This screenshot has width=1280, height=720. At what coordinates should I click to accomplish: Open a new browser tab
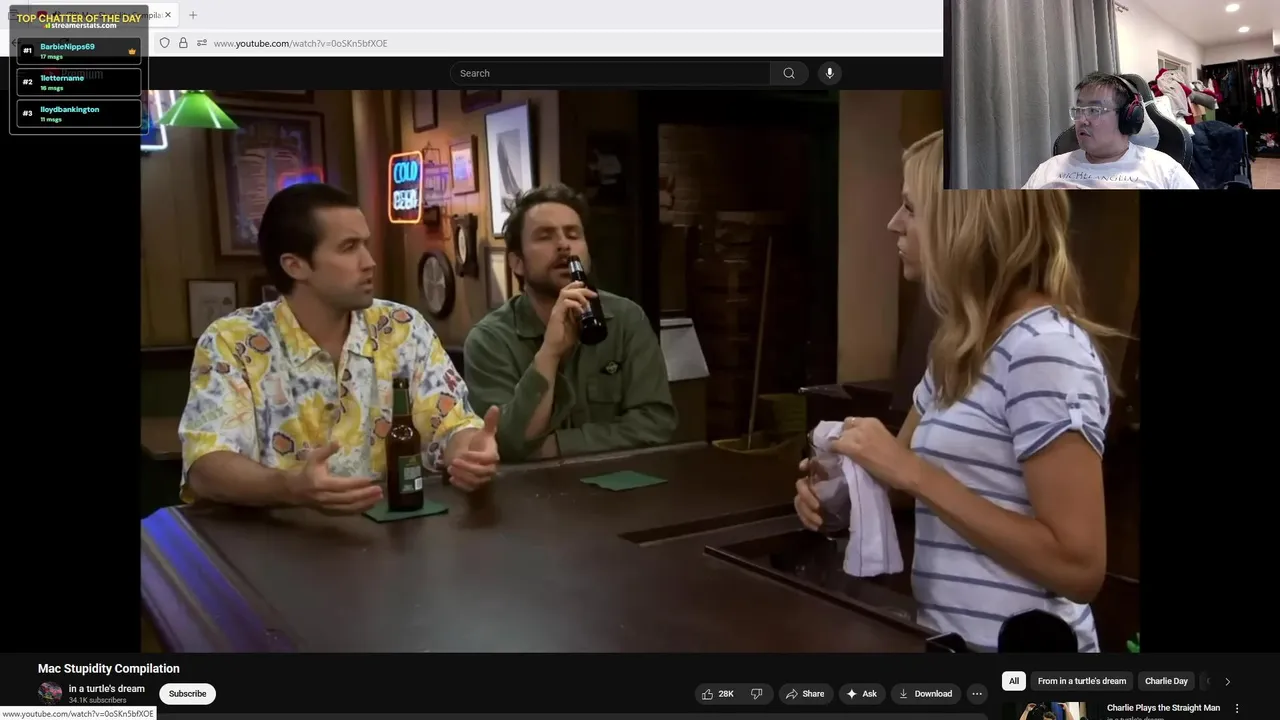[x=193, y=15]
